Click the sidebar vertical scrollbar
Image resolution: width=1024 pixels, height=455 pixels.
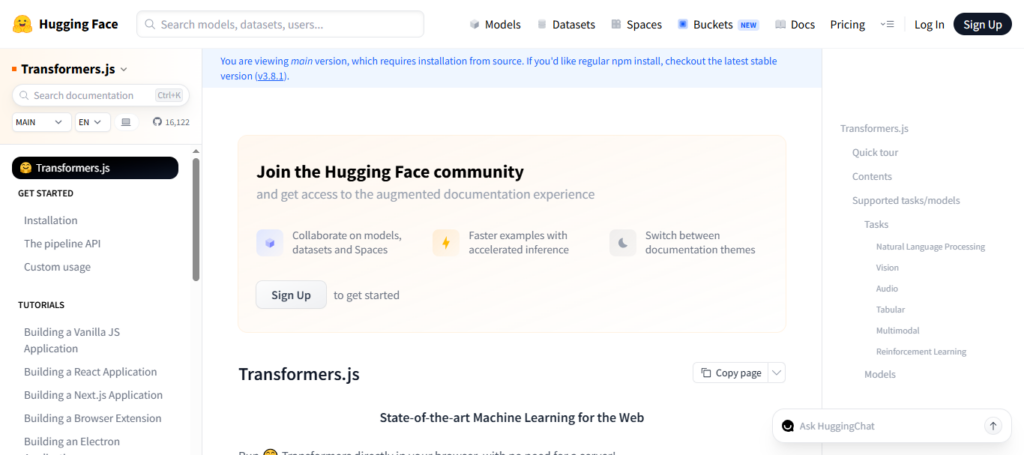coord(196,219)
